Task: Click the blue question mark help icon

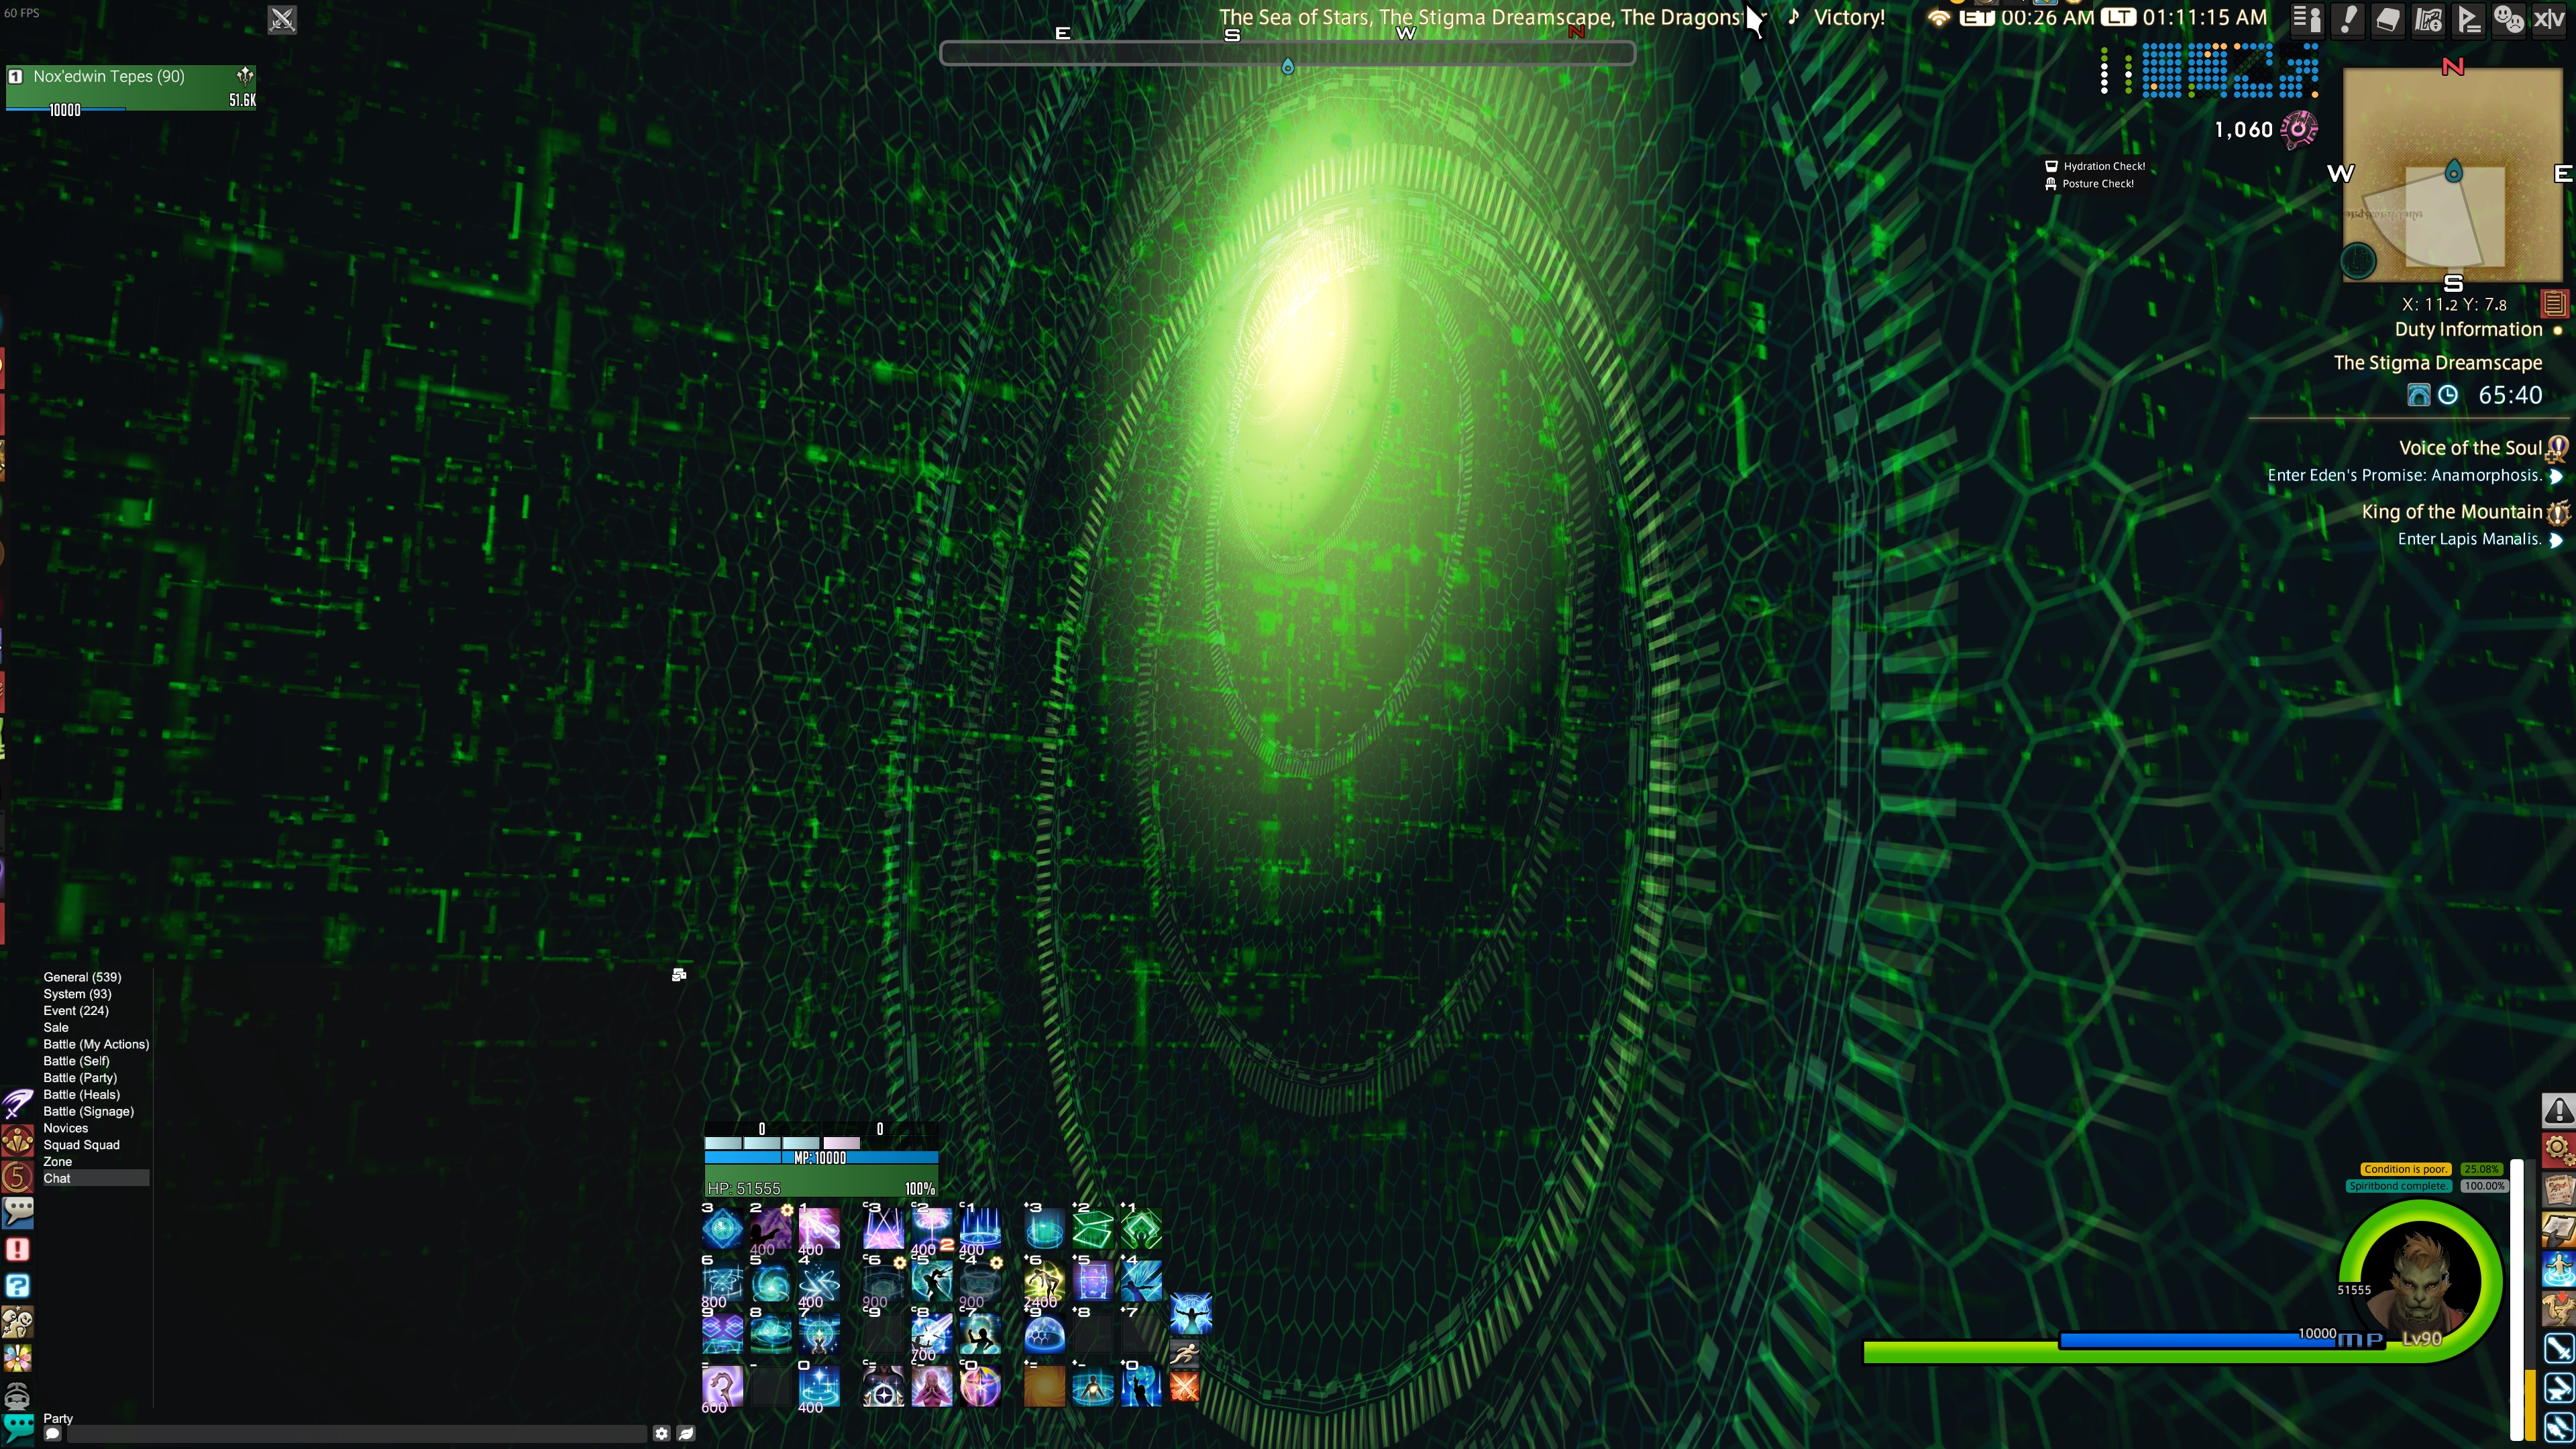Action: click(17, 1286)
